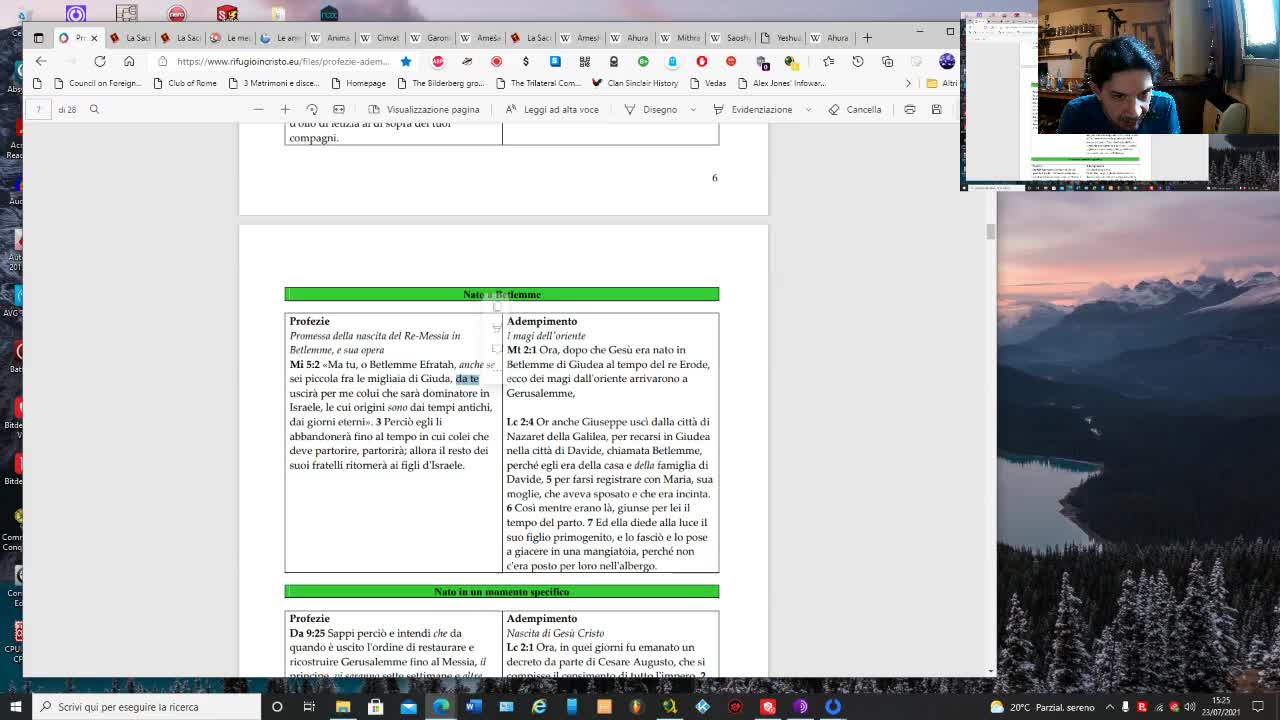The height and width of the screenshot is (720, 1280).
Task: Click the URL address bar
Action: (x=282, y=61)
